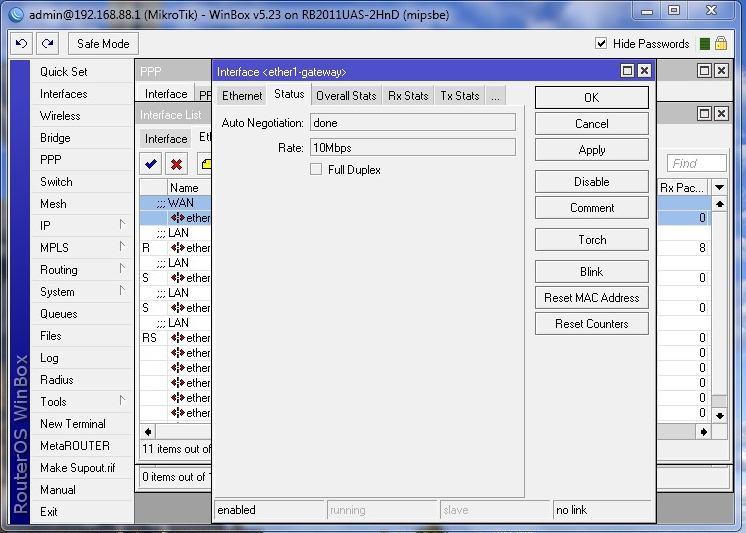Screen dimensions: 746x533
Task: Toggle the Hide Passwords checkbox
Action: 601,43
